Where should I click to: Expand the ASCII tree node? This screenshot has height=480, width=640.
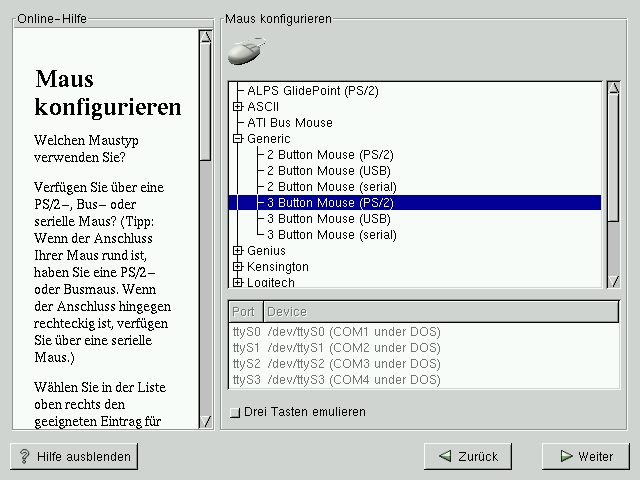pos(238,107)
